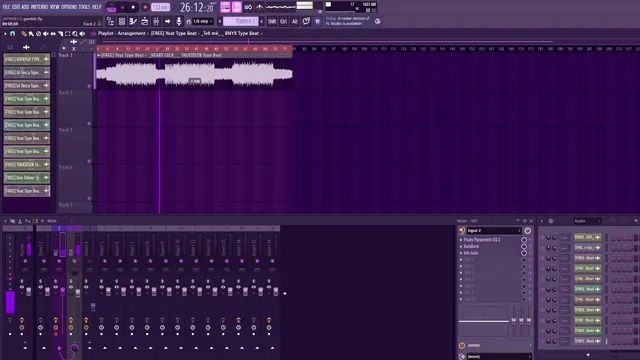
Task: Open the Pattern 1 selector
Action: pos(241,21)
